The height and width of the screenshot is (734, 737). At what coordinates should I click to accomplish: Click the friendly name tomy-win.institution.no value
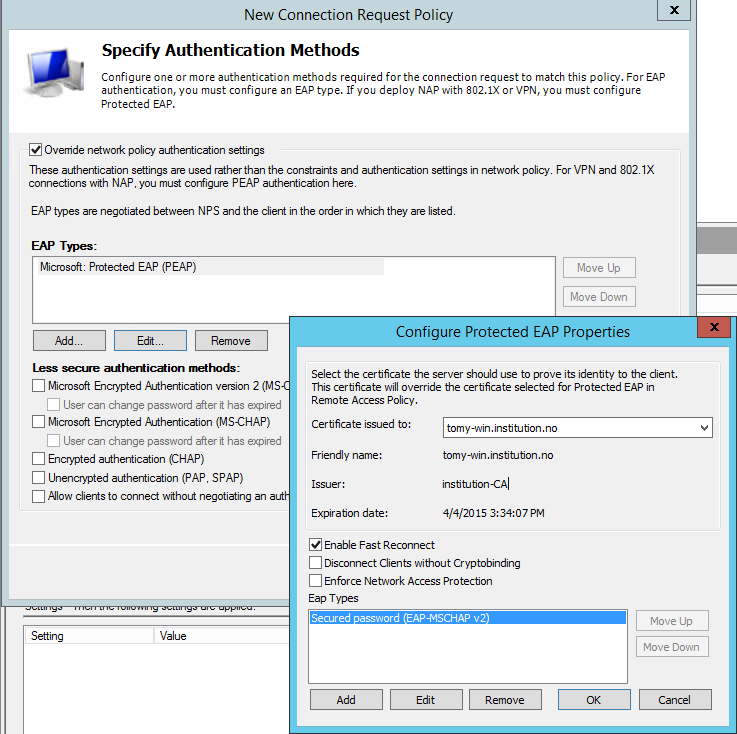pos(498,455)
